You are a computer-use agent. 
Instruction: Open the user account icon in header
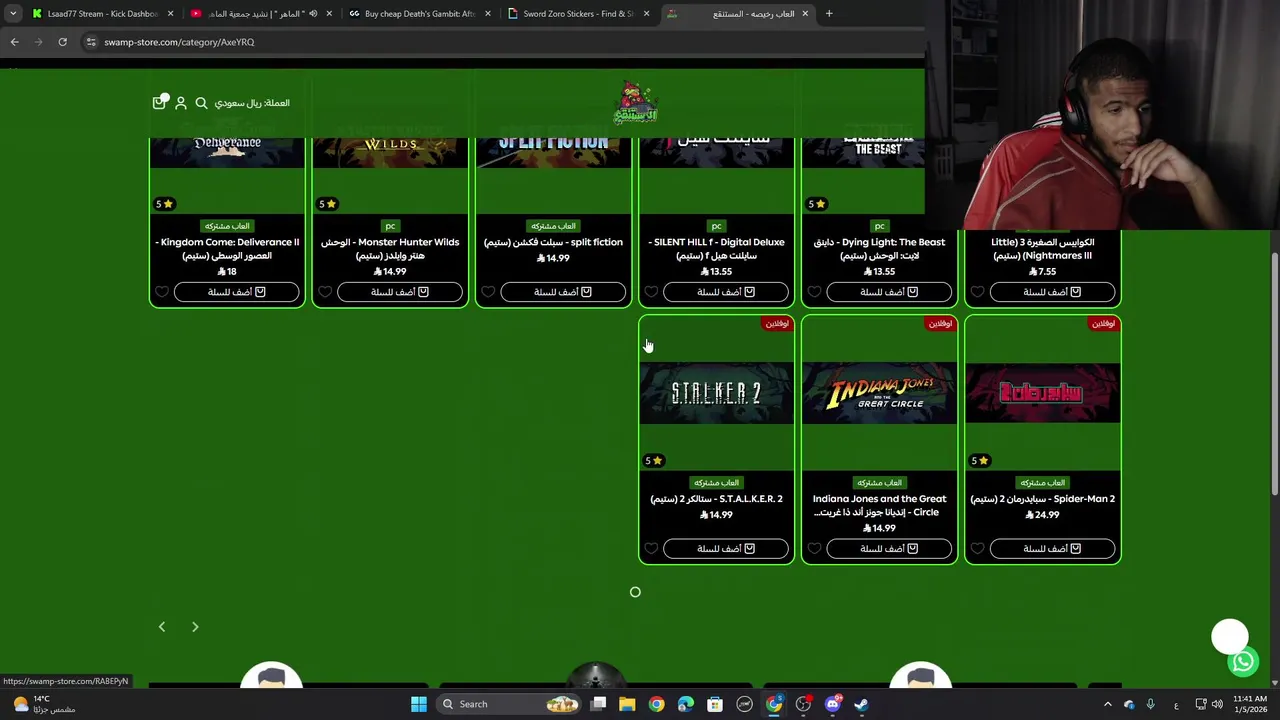181,103
